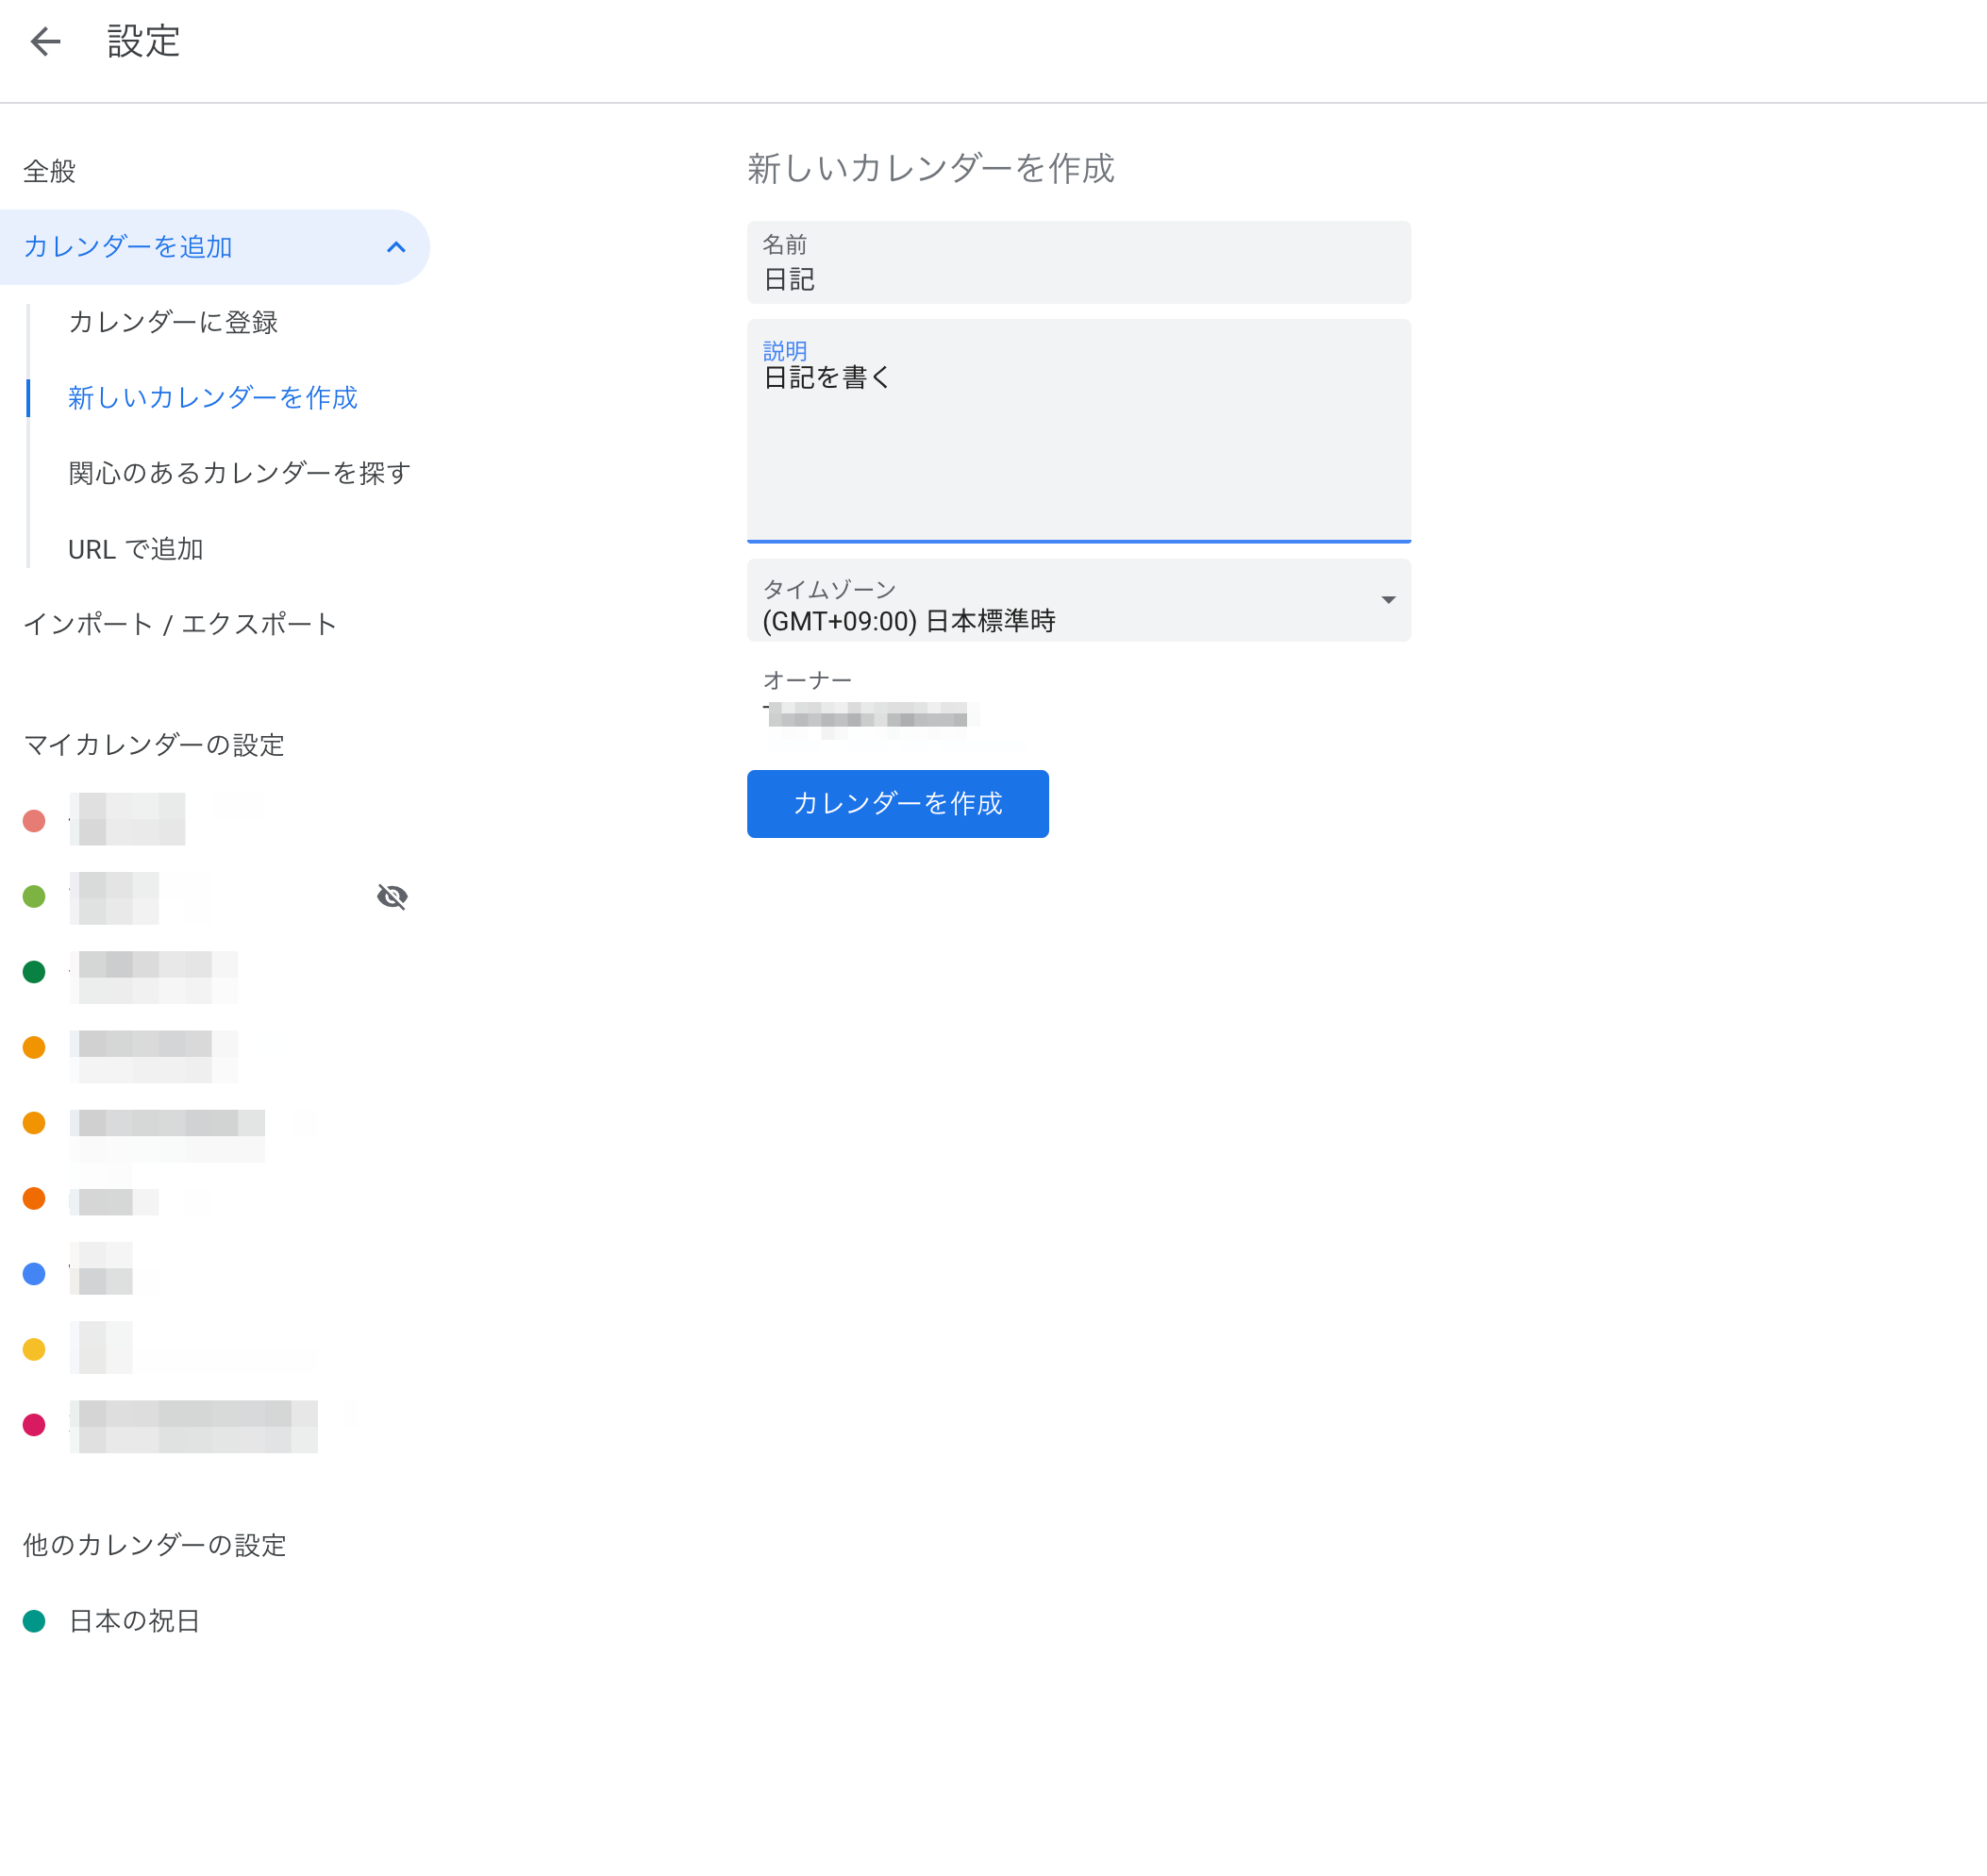Click the magenta calendar color dot
The height and width of the screenshot is (1876, 1987).
tap(34, 1425)
